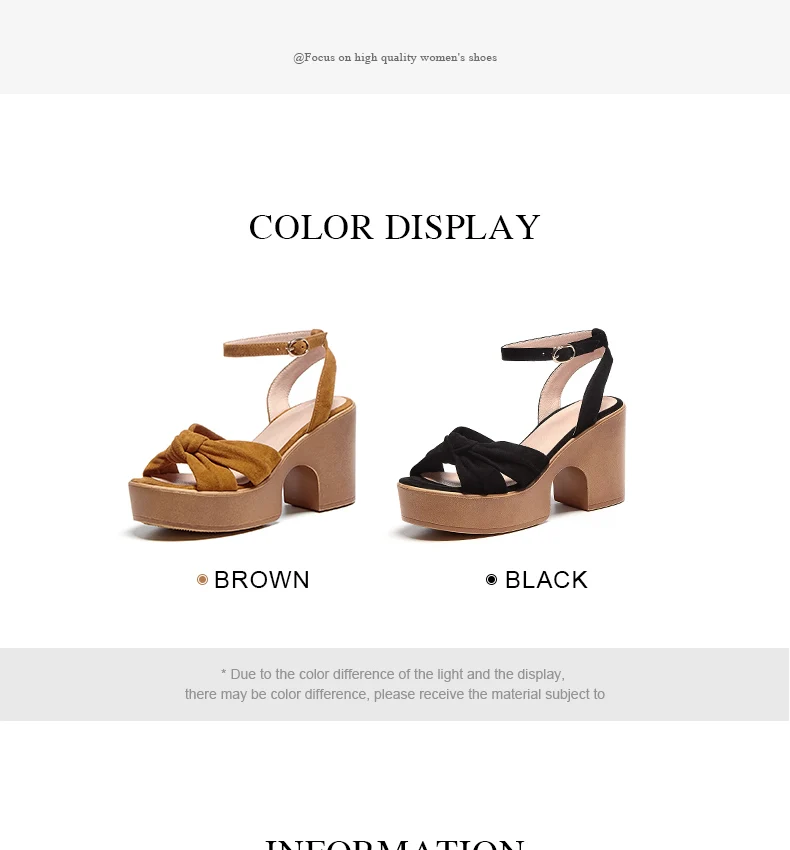Image resolution: width=790 pixels, height=850 pixels.
Task: Click the COLOR DISPLAY heading
Action: tap(395, 227)
